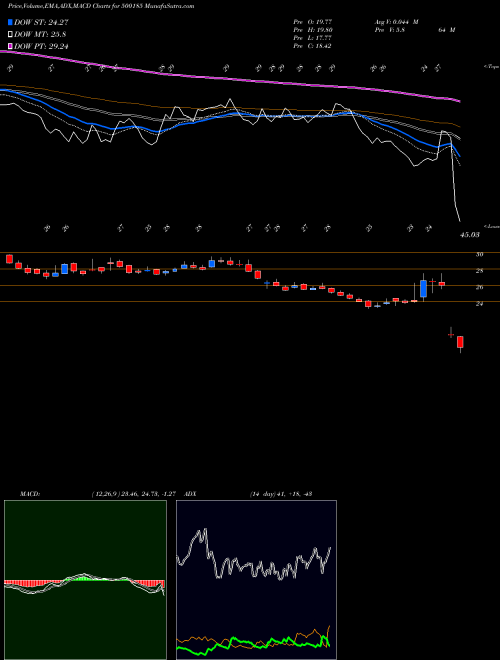
Task: Click the magenta DOW PT legend swatch
Action: [10, 46]
